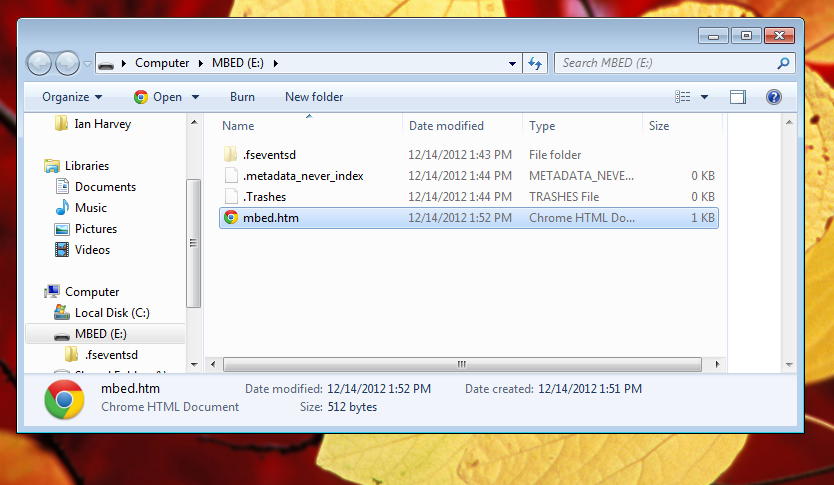Click Date modified value in details pane

(379, 389)
